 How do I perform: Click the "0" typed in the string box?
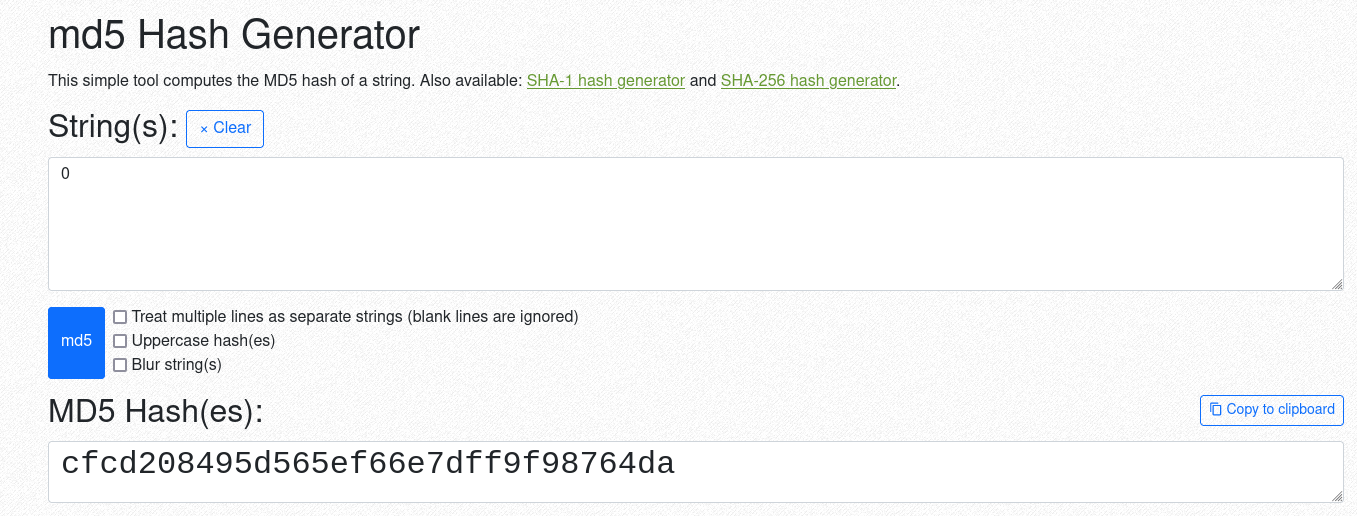pos(66,174)
